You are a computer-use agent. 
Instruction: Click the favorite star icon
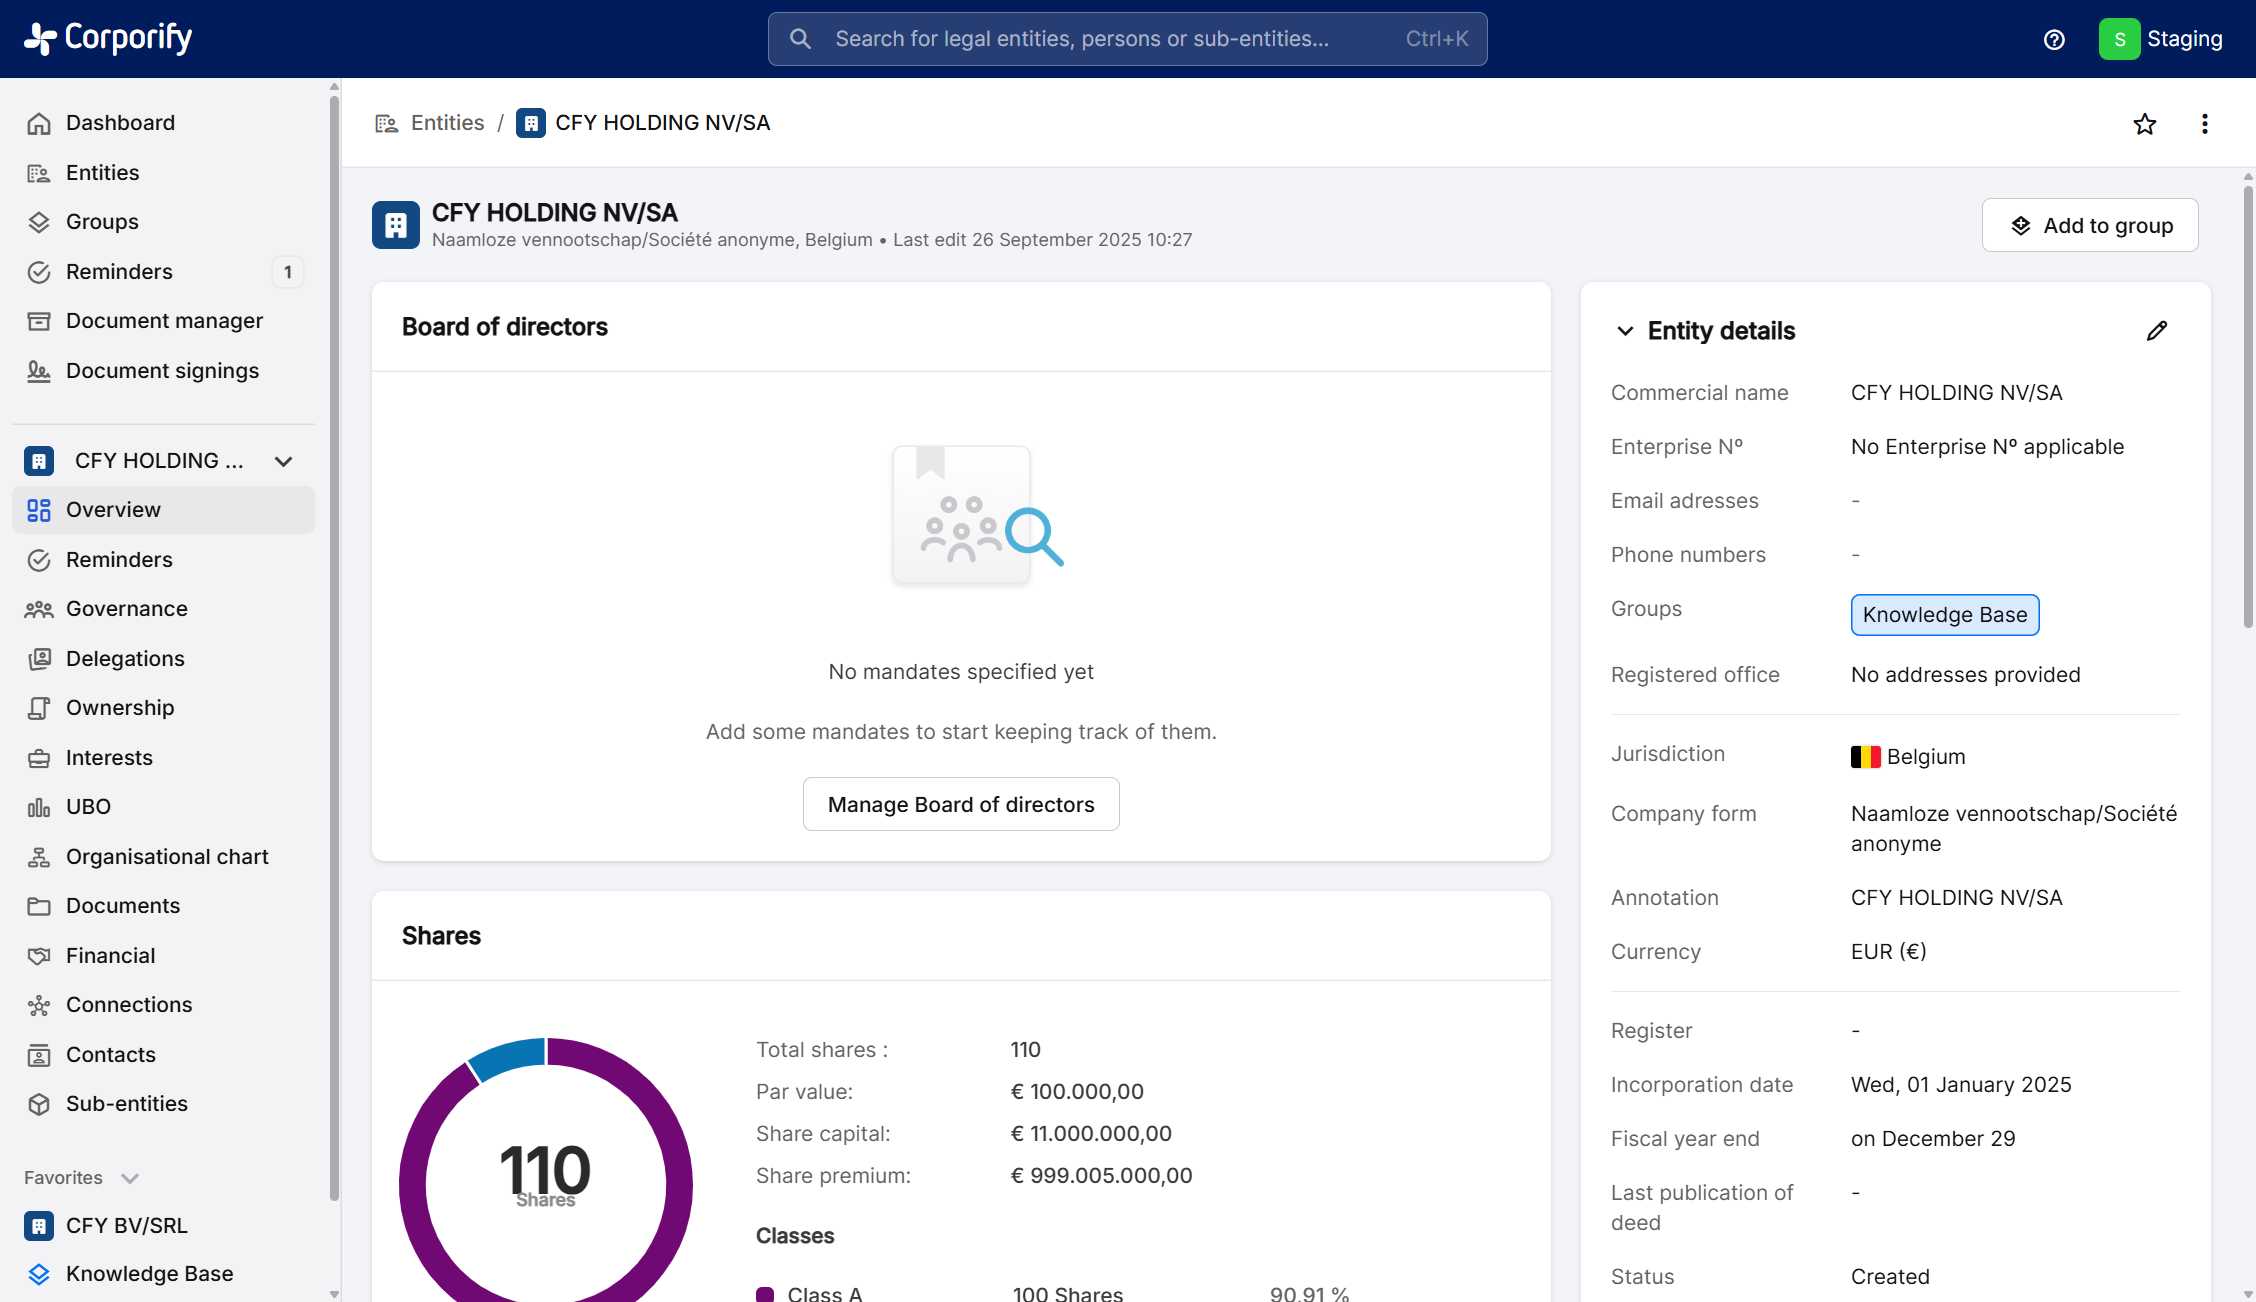(2144, 124)
